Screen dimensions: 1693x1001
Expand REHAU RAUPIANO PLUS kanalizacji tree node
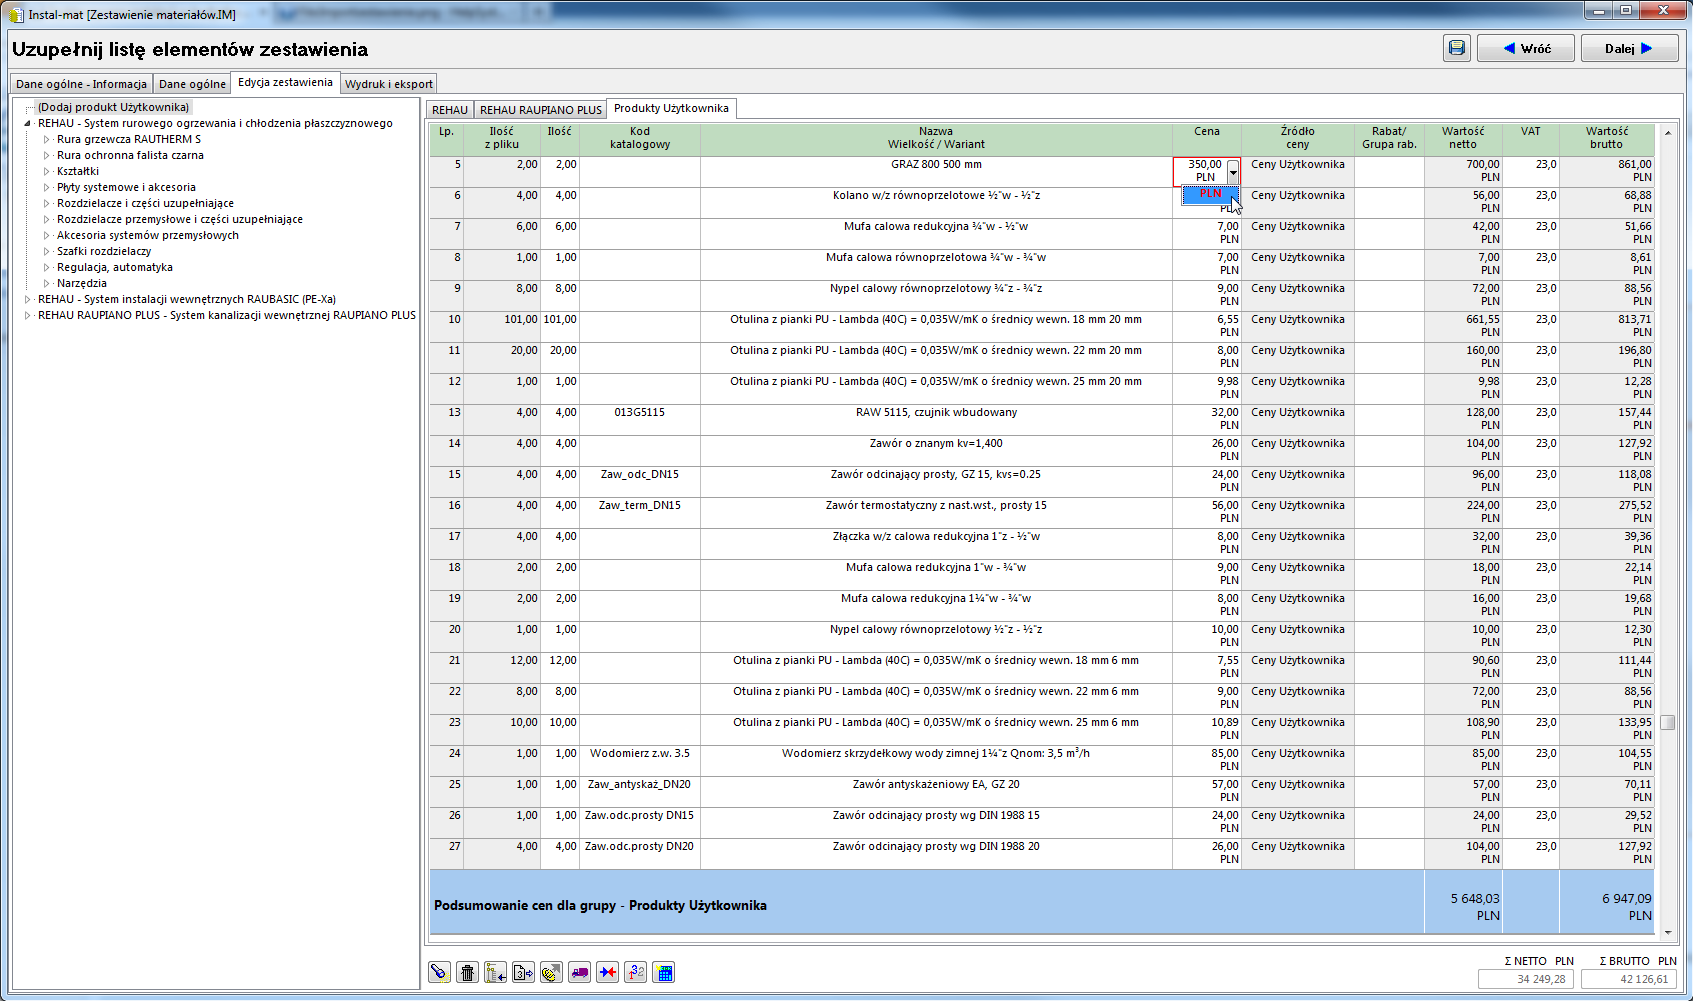(28, 316)
